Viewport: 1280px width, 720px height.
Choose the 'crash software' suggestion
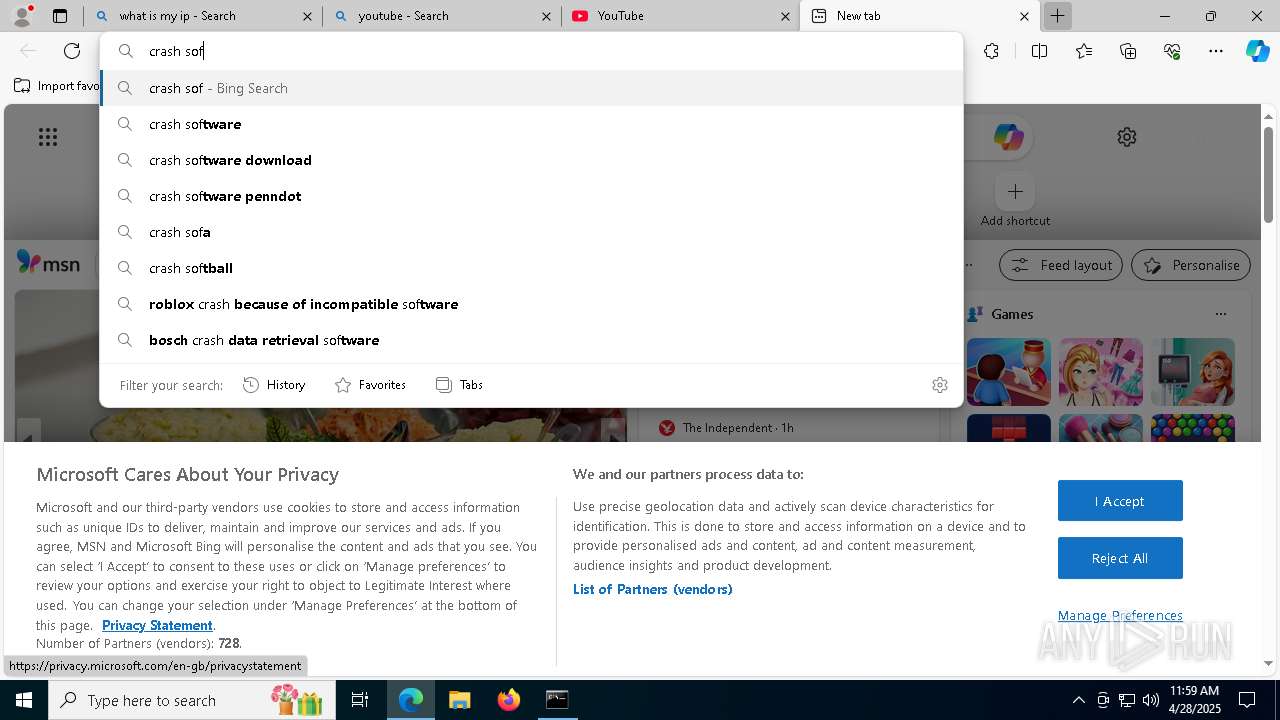pos(532,124)
